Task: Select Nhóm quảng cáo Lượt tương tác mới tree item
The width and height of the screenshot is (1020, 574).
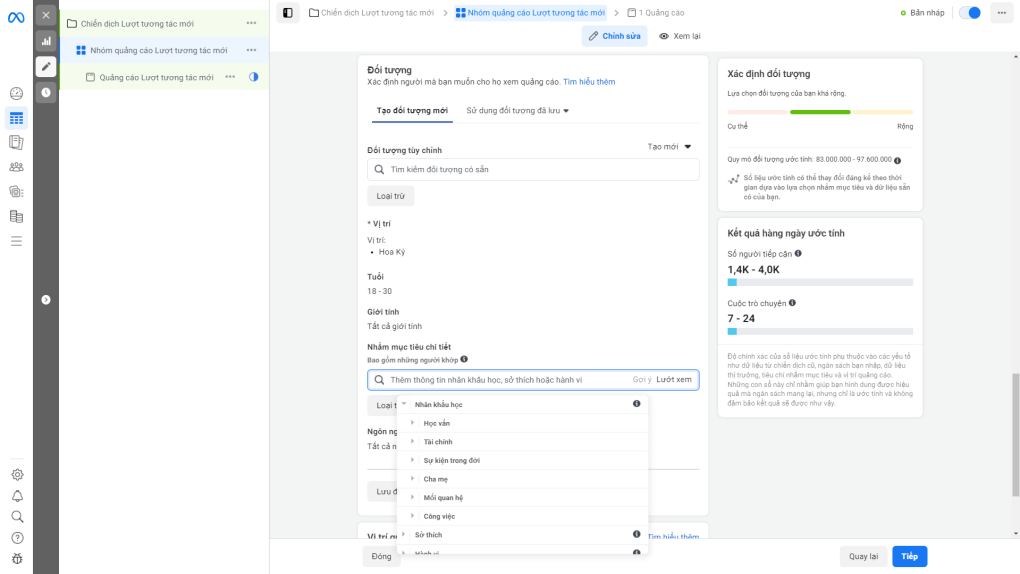Action: (158, 50)
